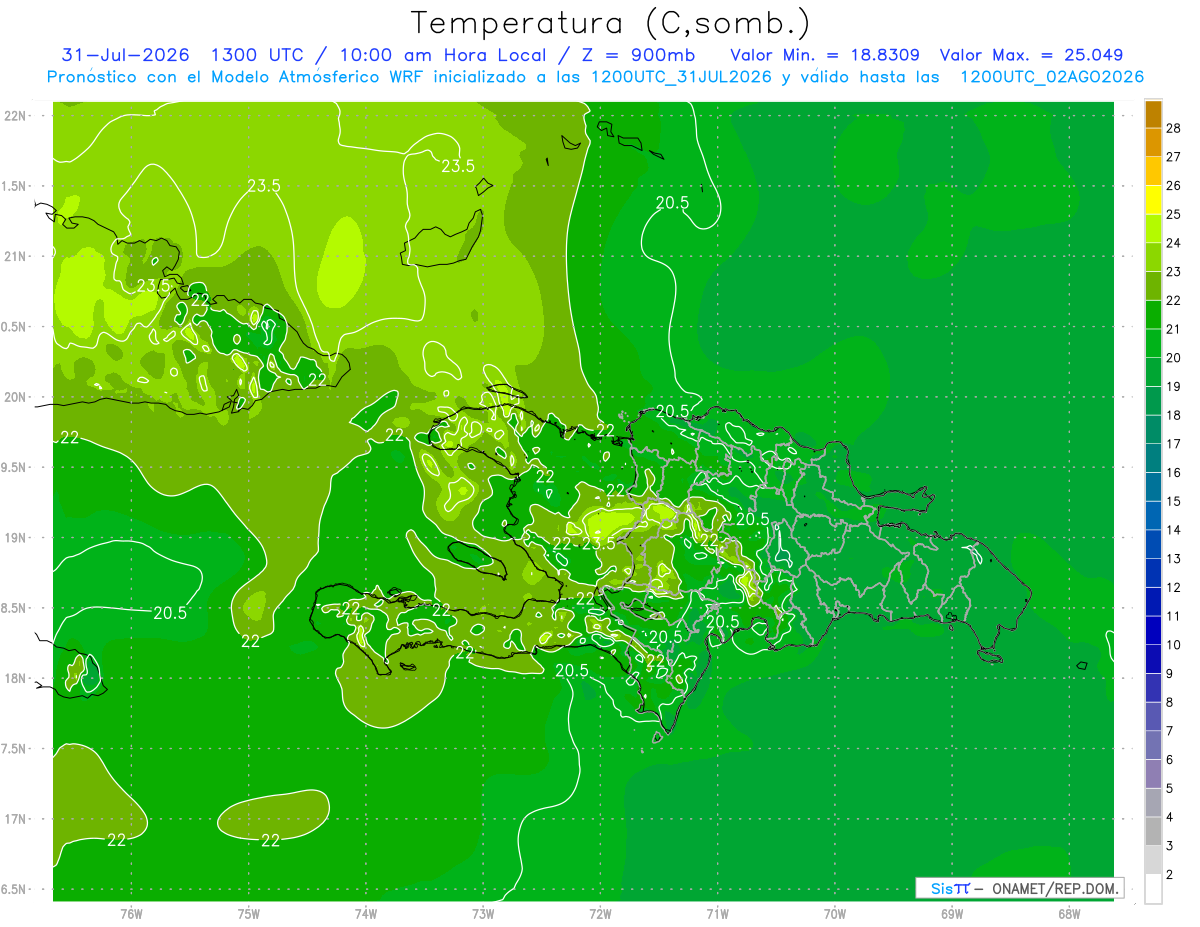Click the "21N" latitude axis label
Screen dimensions: 1200x927
coord(16,257)
